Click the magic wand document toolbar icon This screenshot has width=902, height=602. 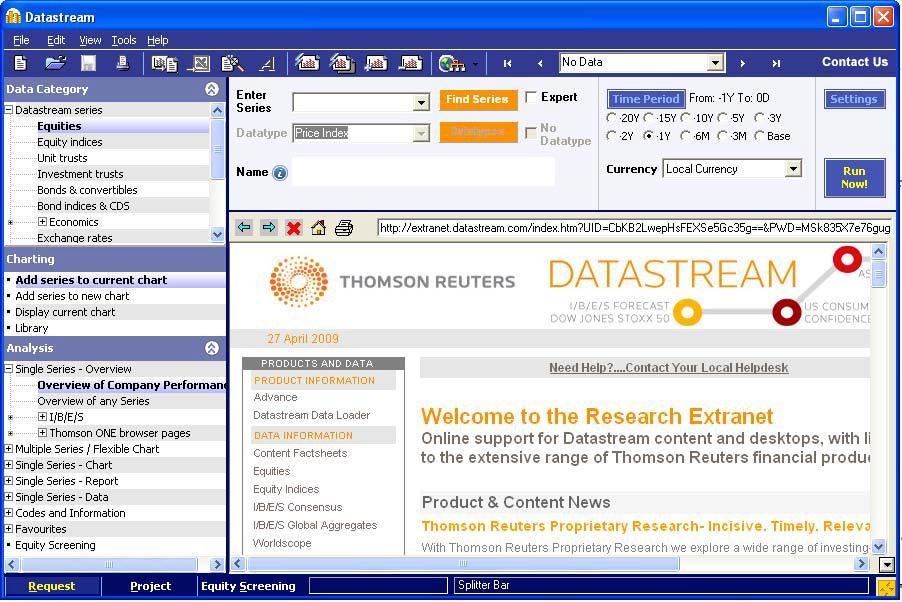point(232,63)
